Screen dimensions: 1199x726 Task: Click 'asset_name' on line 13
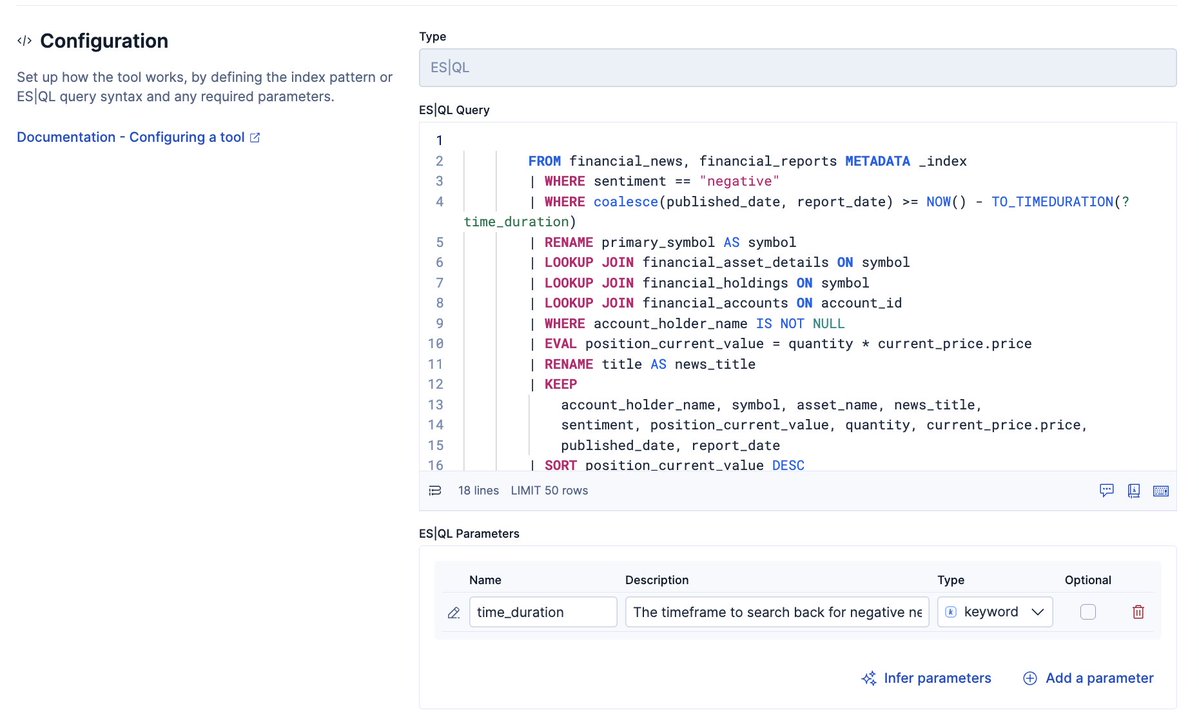(x=837, y=405)
